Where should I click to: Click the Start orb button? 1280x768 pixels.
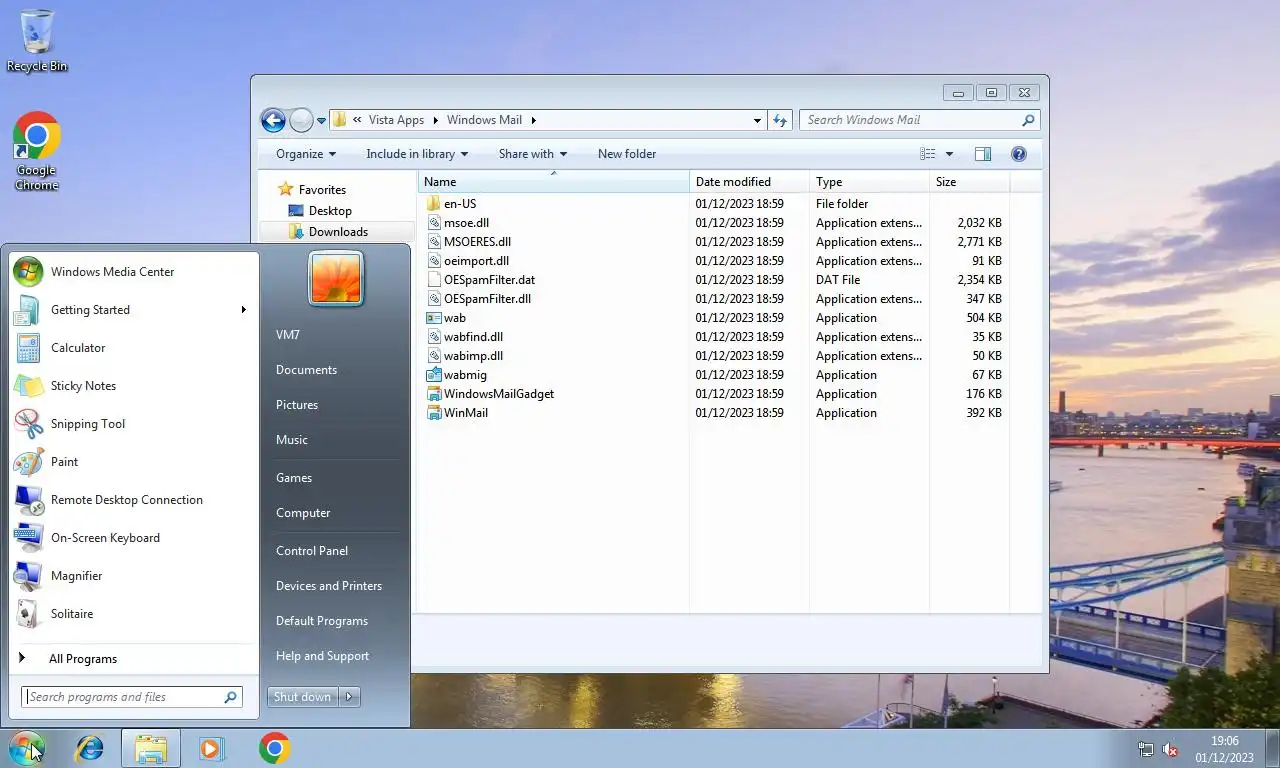click(x=27, y=748)
